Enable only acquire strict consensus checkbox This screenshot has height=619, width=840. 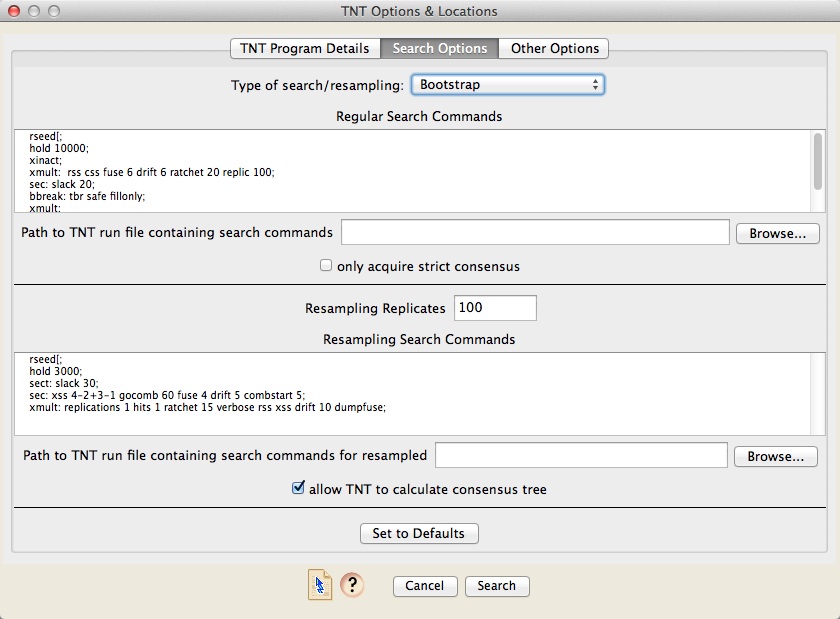pyautogui.click(x=326, y=265)
